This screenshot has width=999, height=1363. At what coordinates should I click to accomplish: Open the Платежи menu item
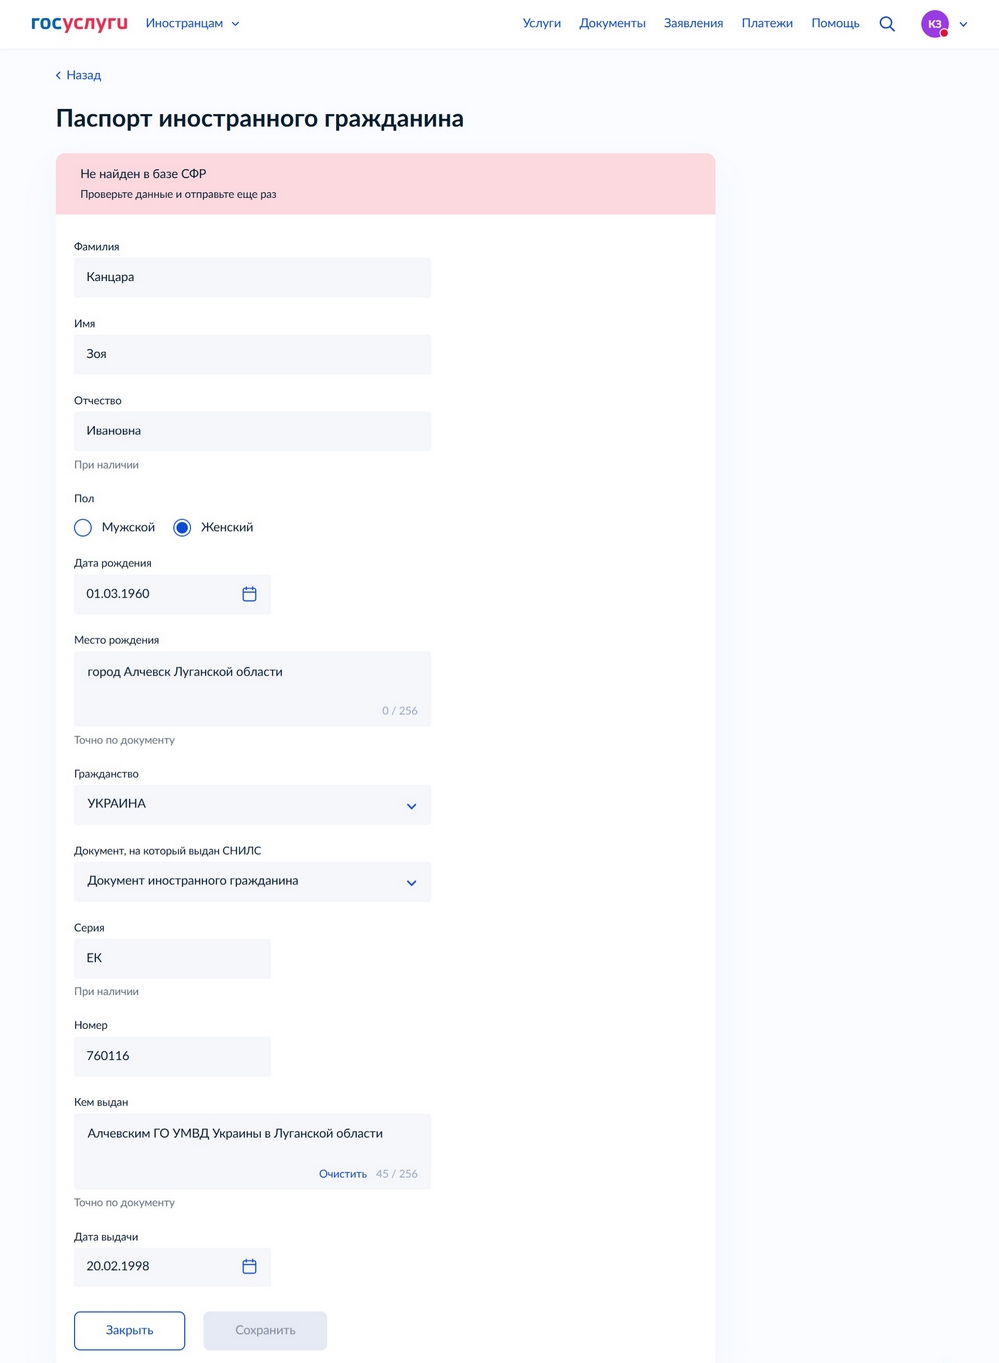pos(767,23)
